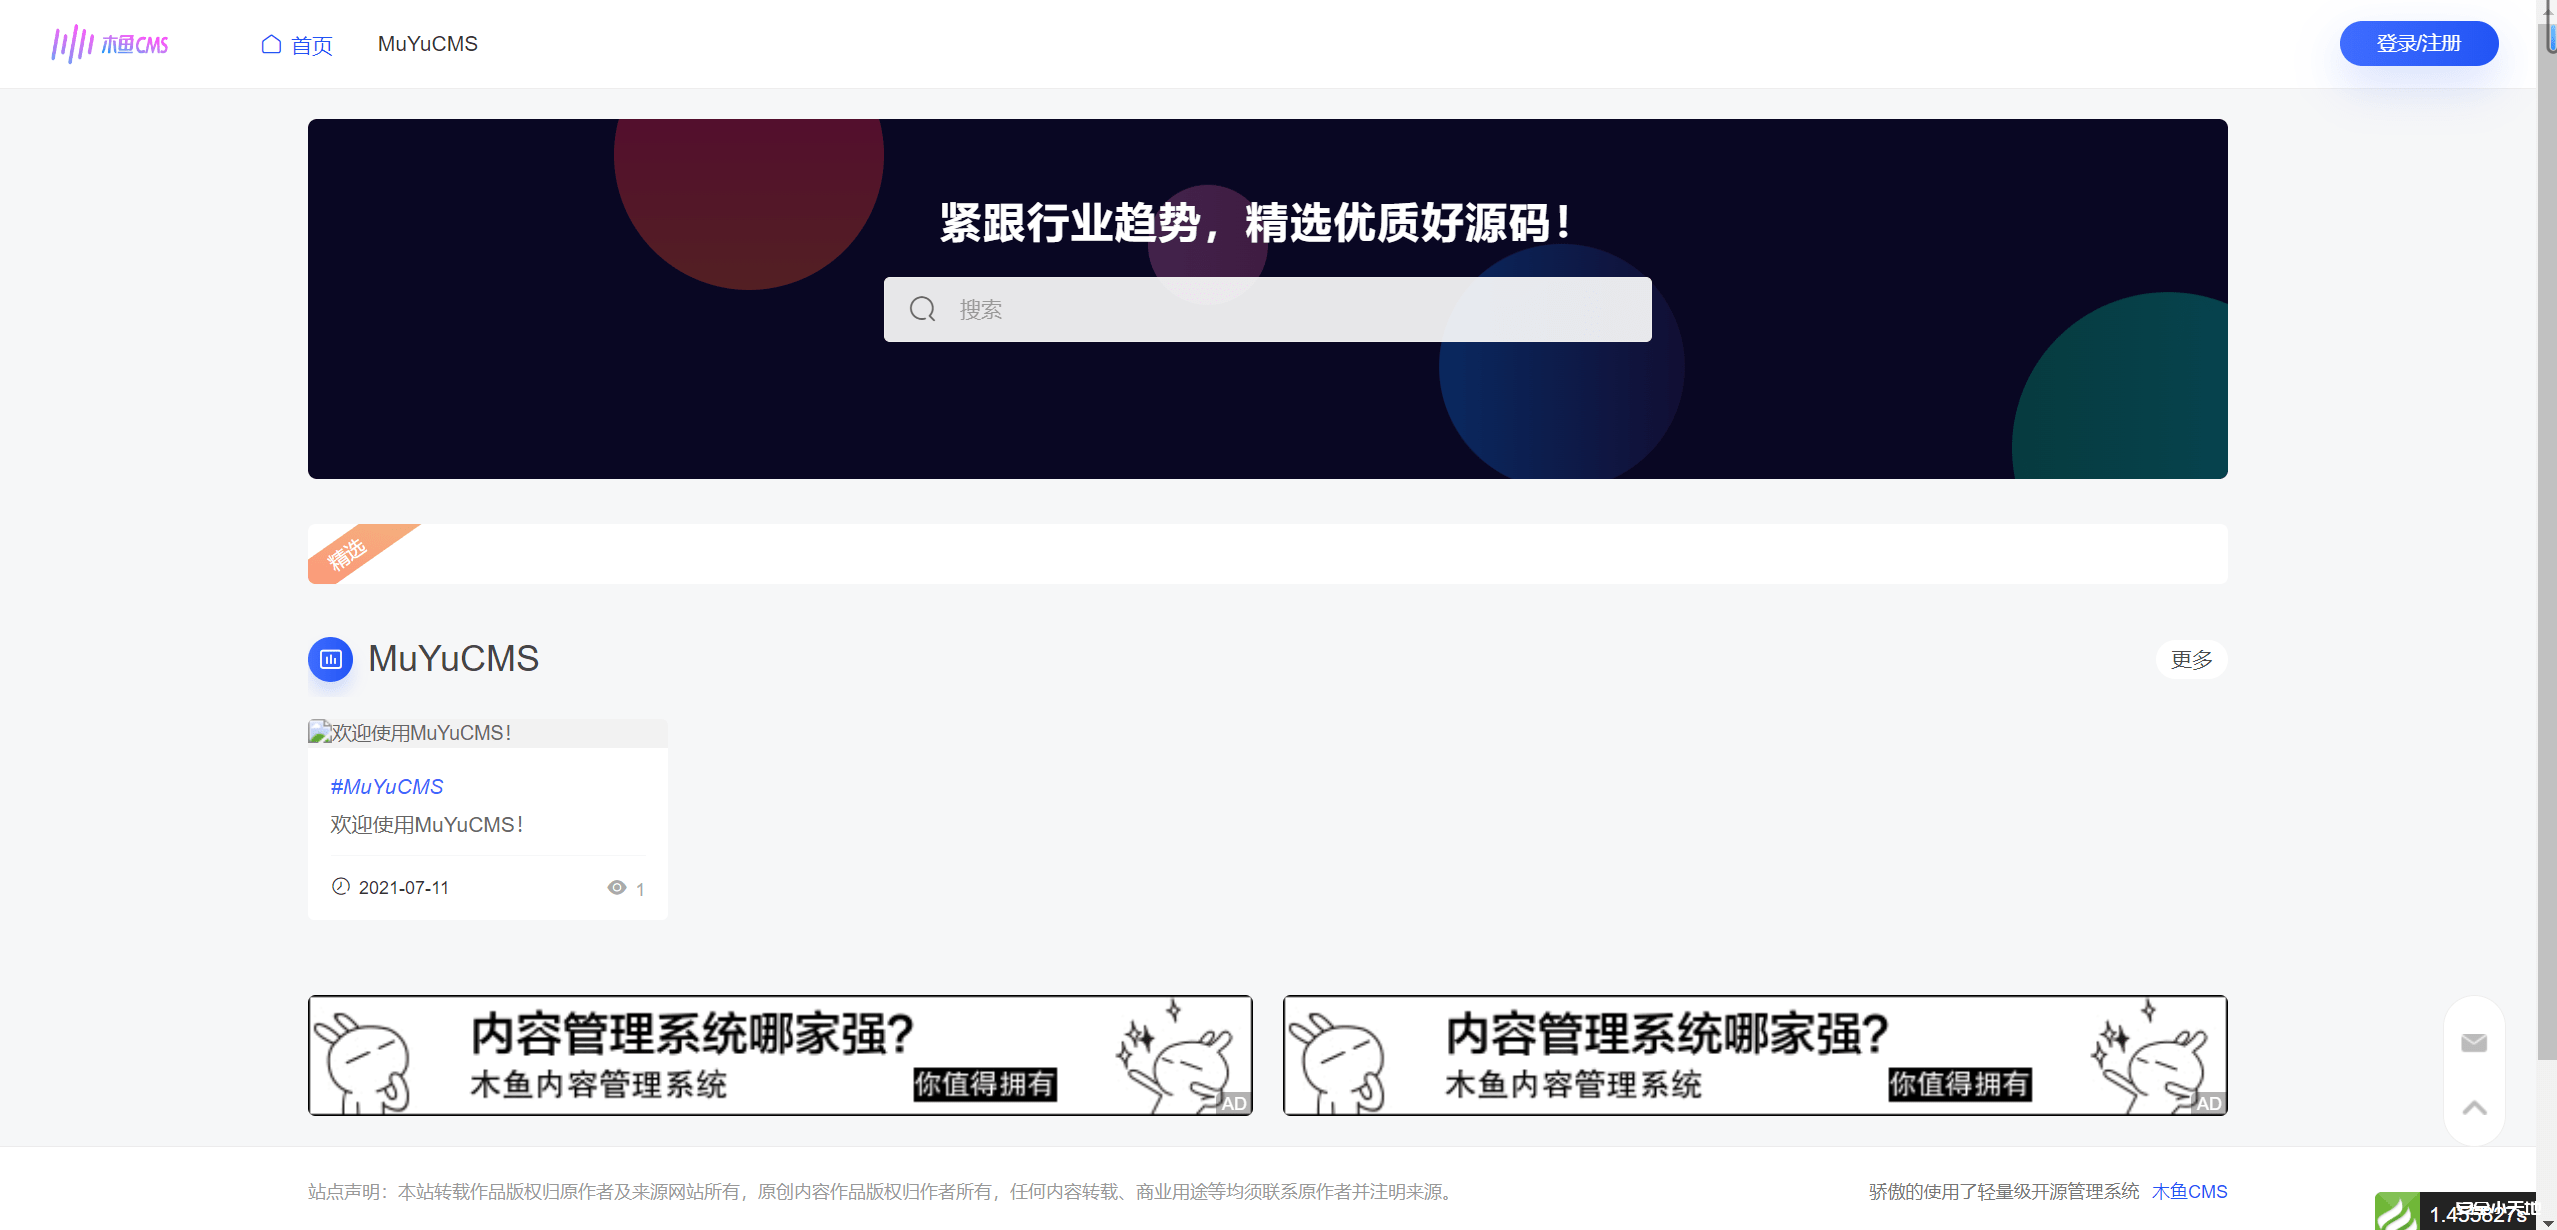
Task: Click the clock icon next to date 2021-07-11
Action: (340, 887)
